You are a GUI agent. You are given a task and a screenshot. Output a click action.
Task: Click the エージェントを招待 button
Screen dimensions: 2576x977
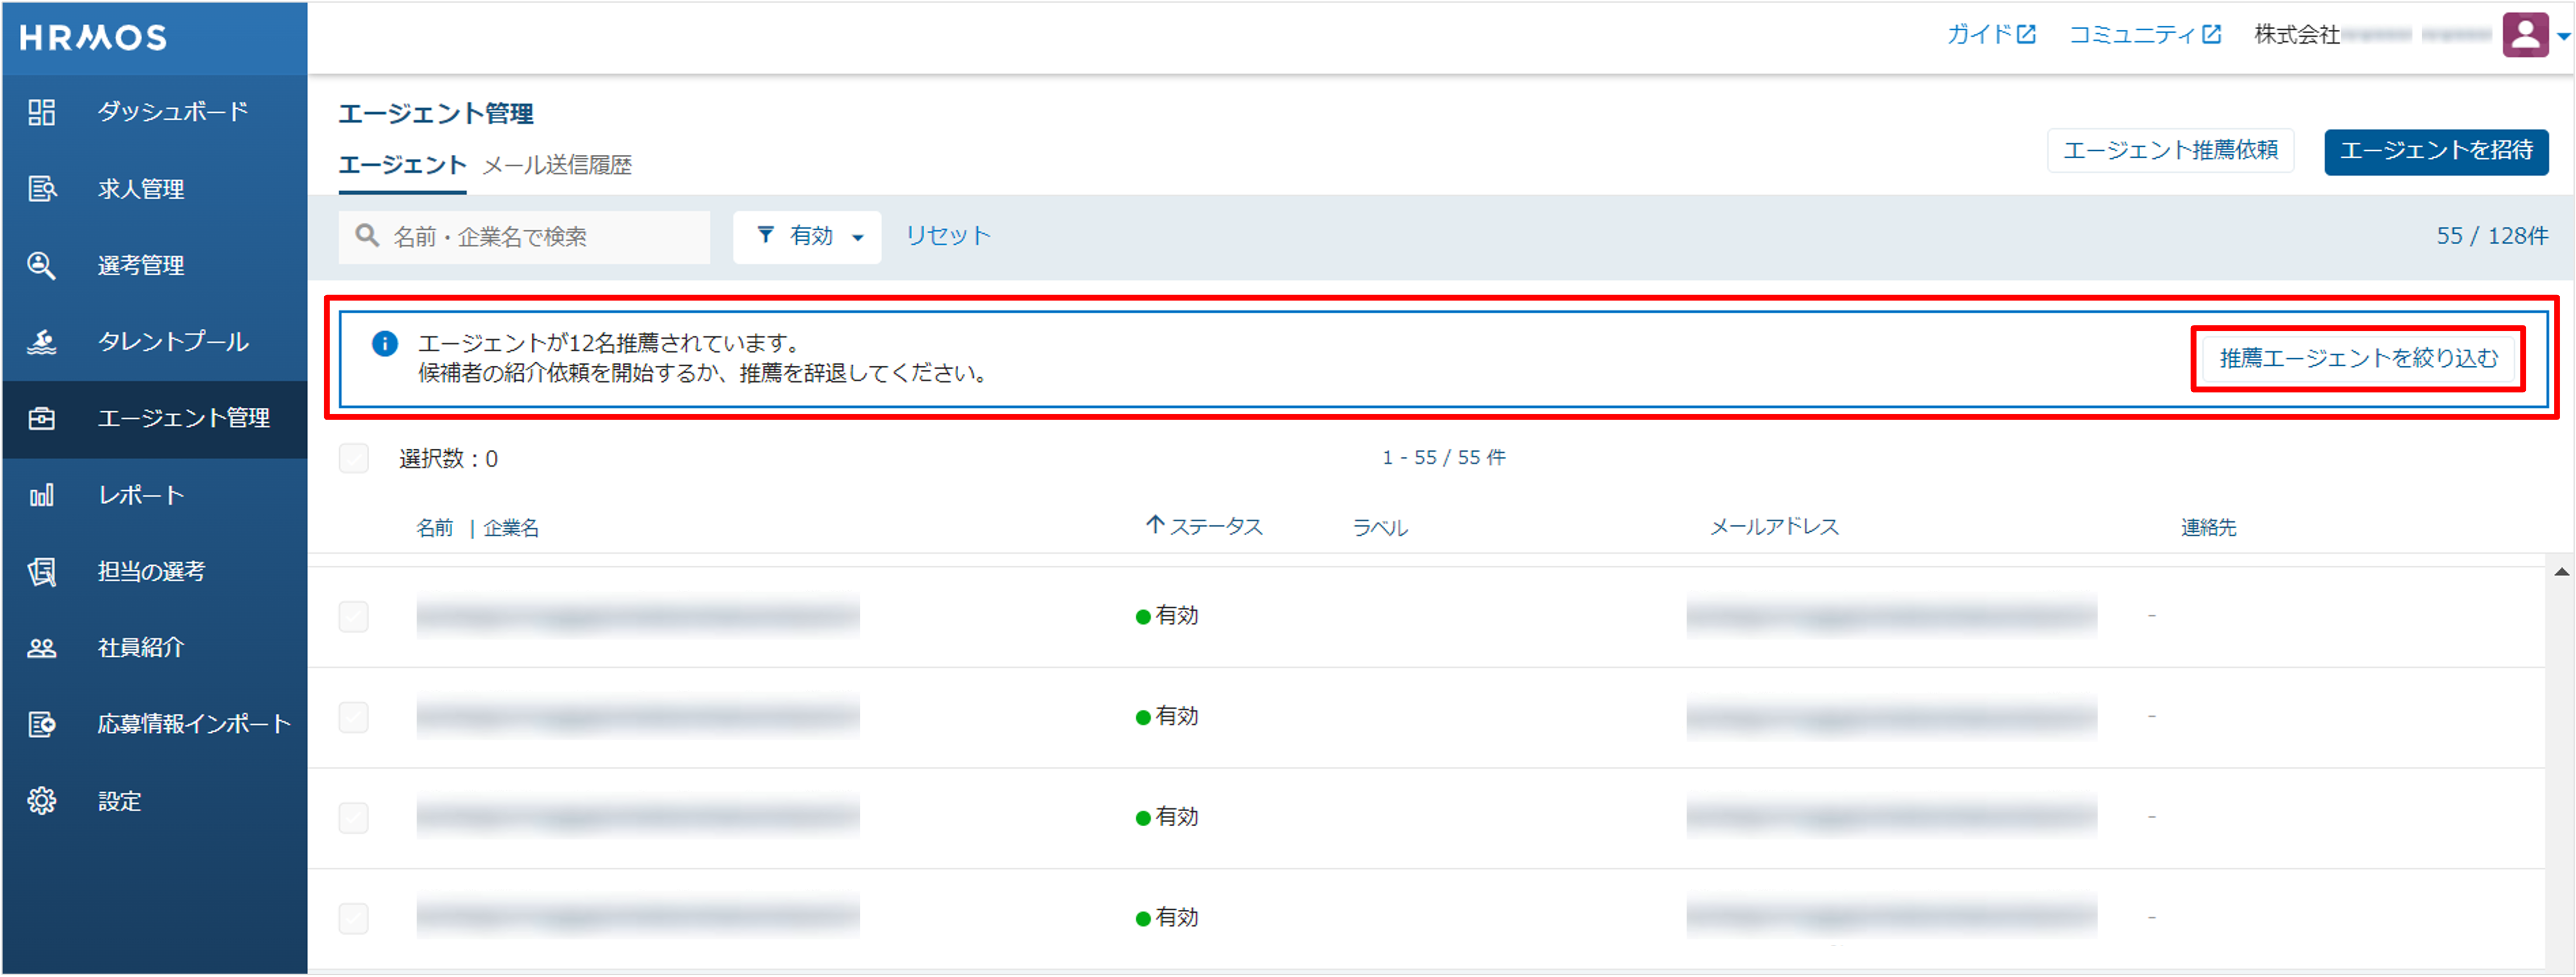(2436, 151)
